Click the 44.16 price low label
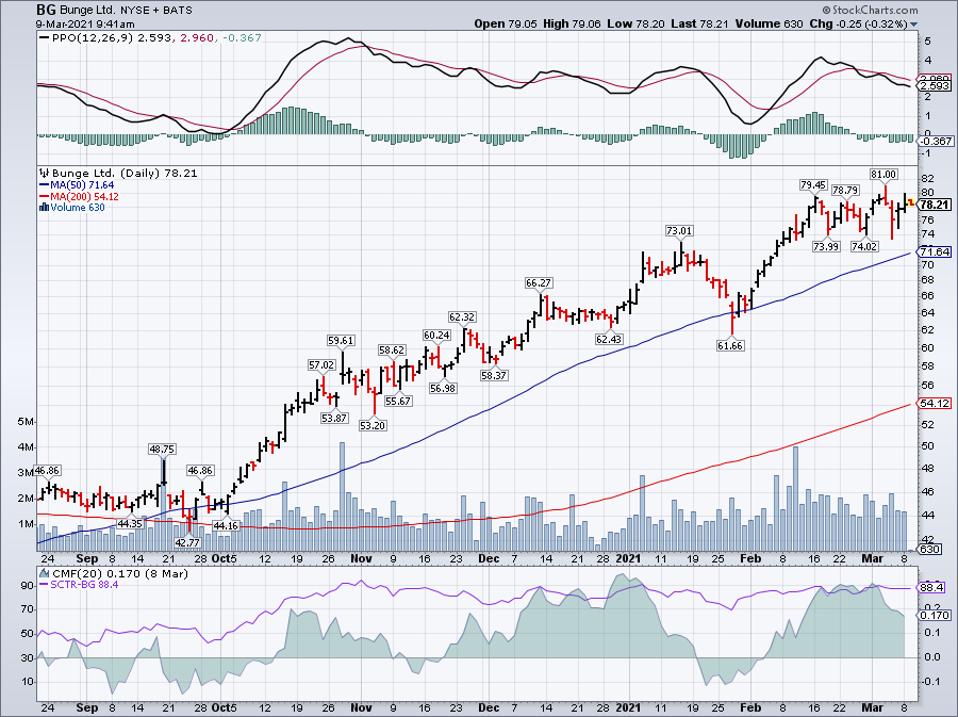The width and height of the screenshot is (958, 717). (x=225, y=526)
